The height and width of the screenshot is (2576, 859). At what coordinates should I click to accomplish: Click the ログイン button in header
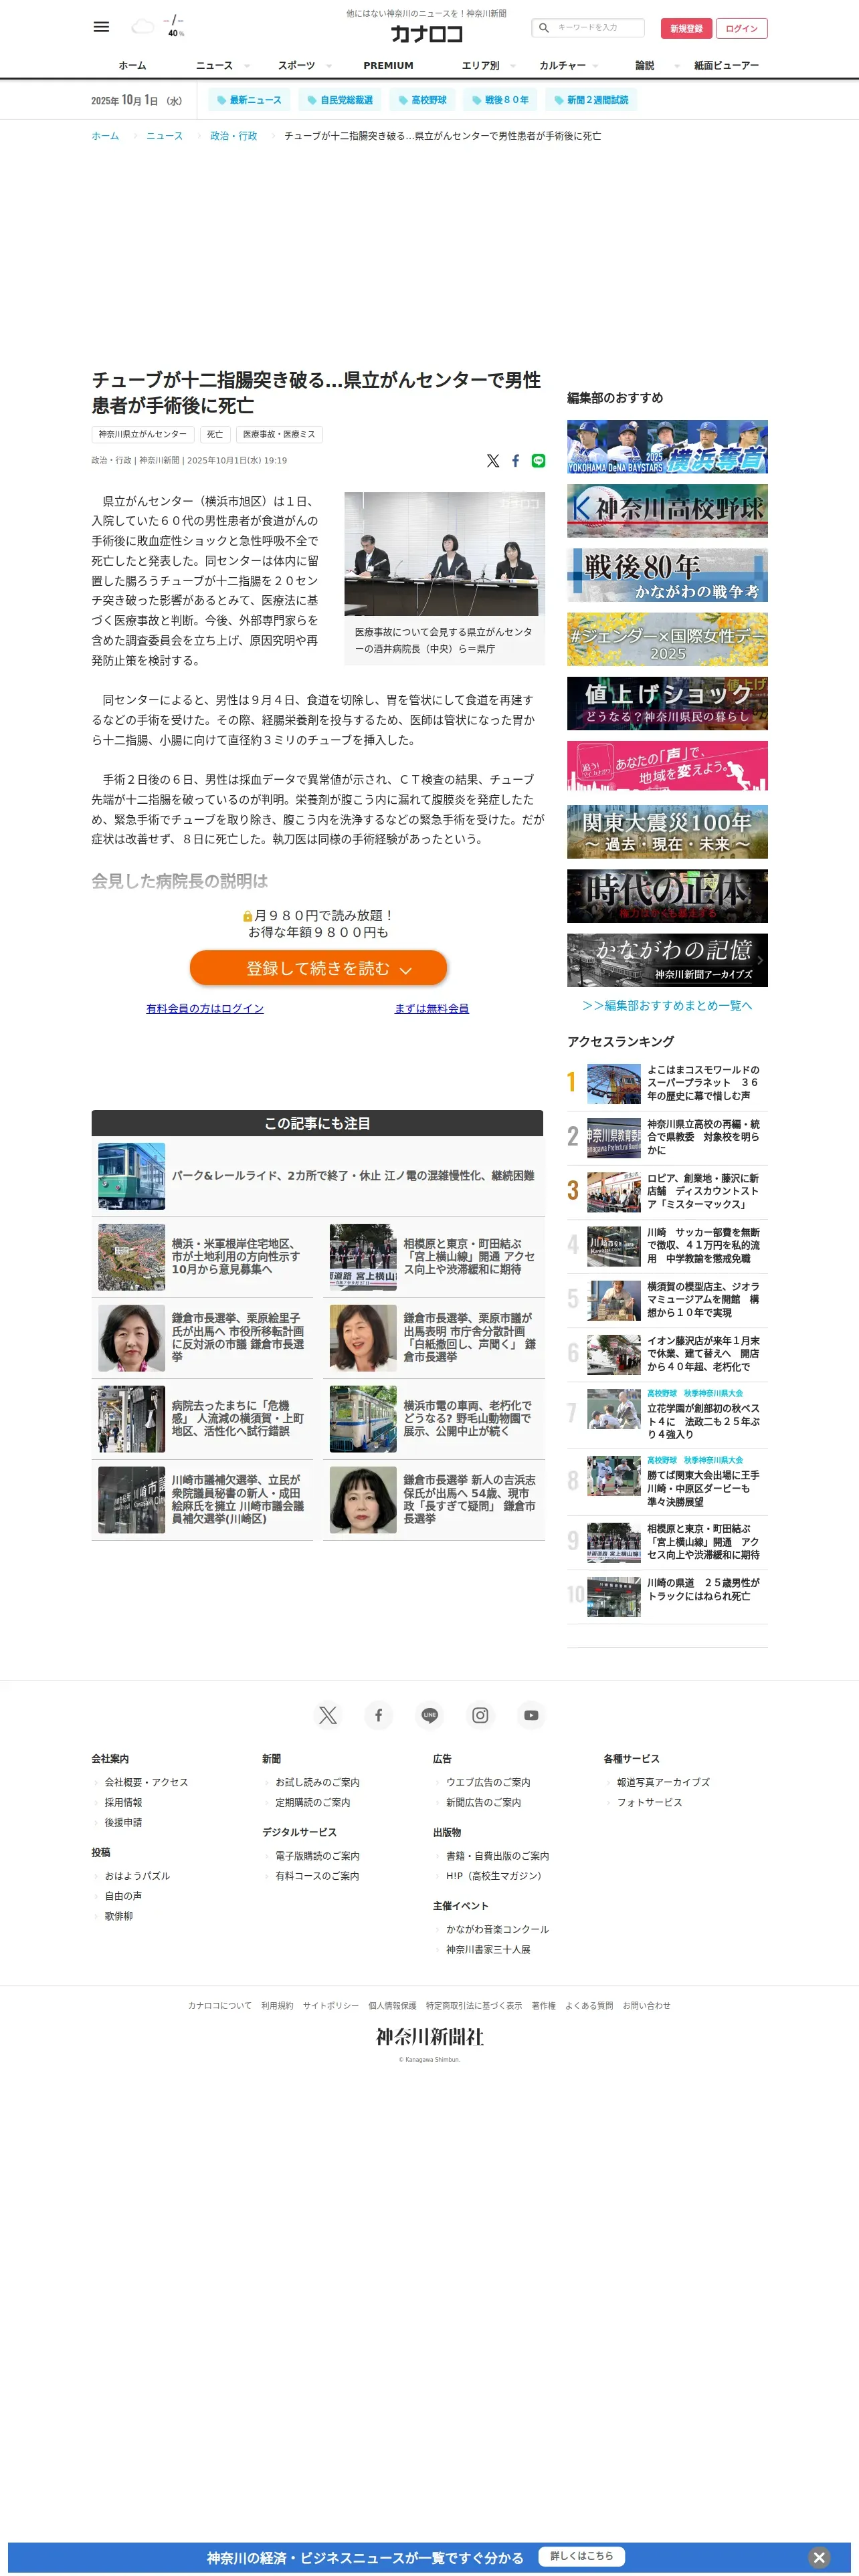coord(742,28)
